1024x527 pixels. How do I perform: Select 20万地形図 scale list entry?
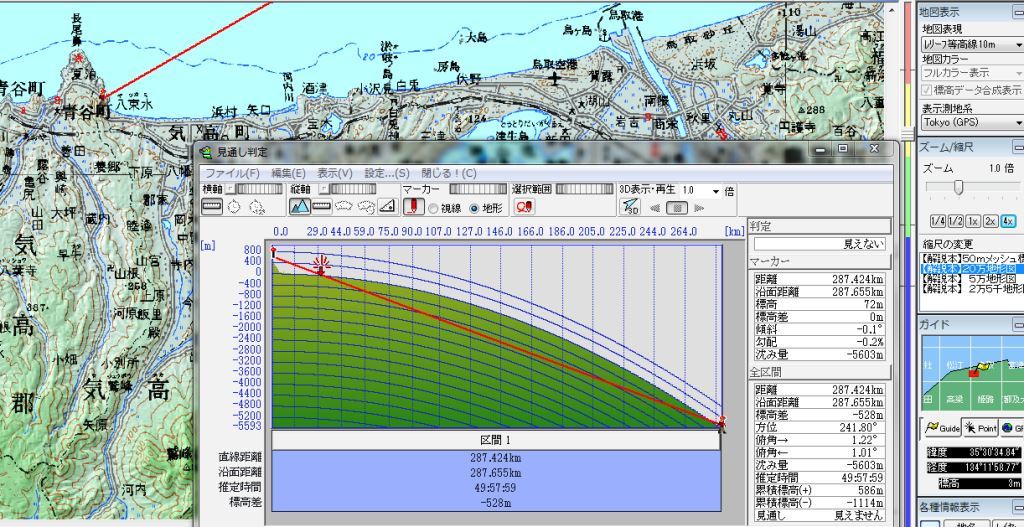[x=970, y=268]
